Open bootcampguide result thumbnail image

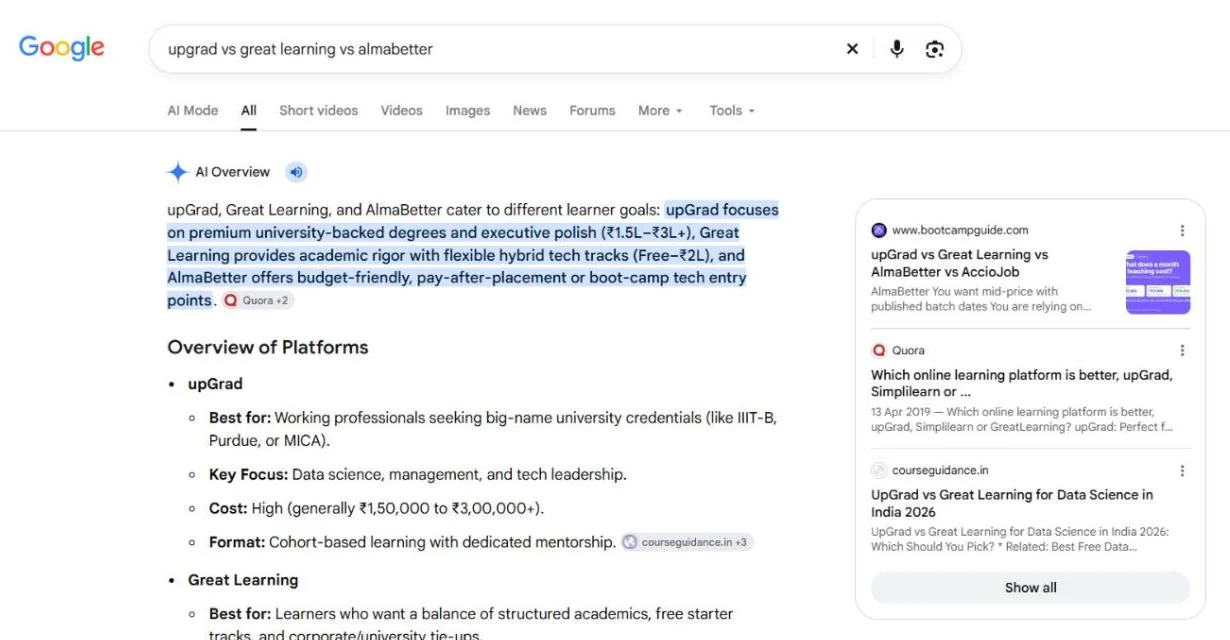pyautogui.click(x=1158, y=282)
